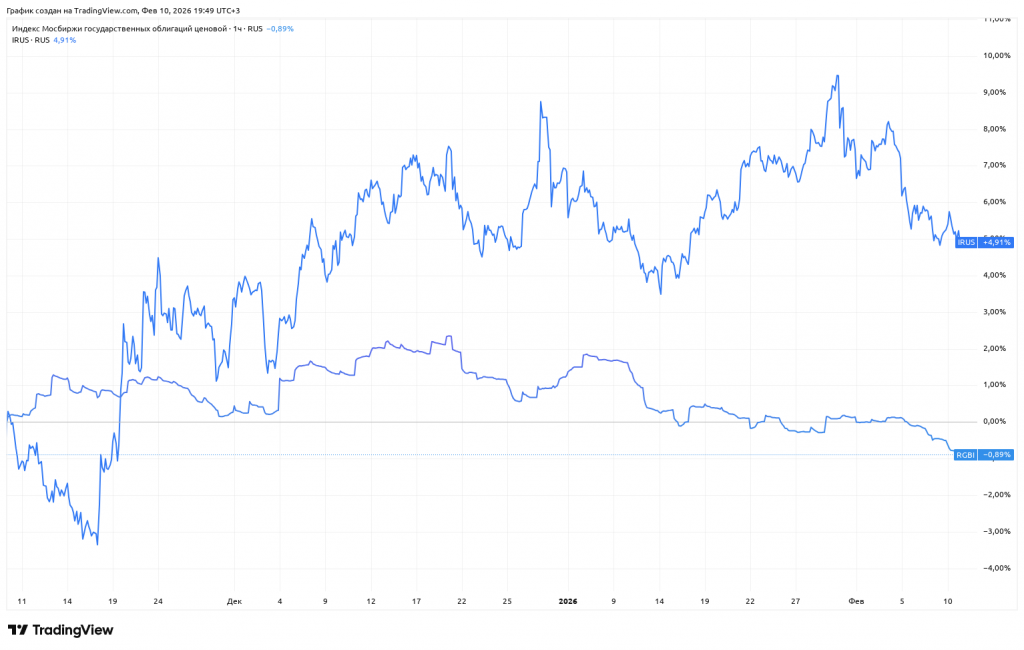Click the 0,00% price axis label
The image size is (1024, 650).
[997, 422]
